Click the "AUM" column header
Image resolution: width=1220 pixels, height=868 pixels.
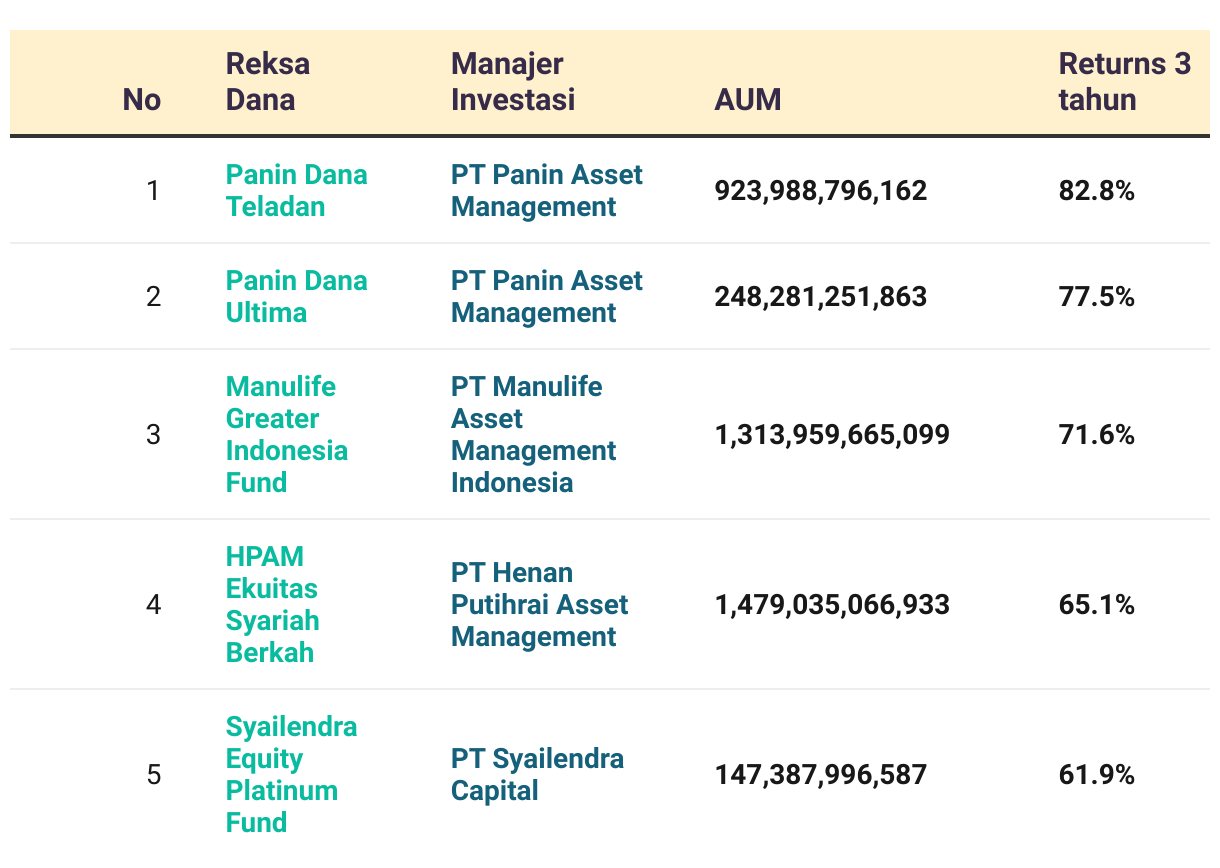[x=747, y=99]
